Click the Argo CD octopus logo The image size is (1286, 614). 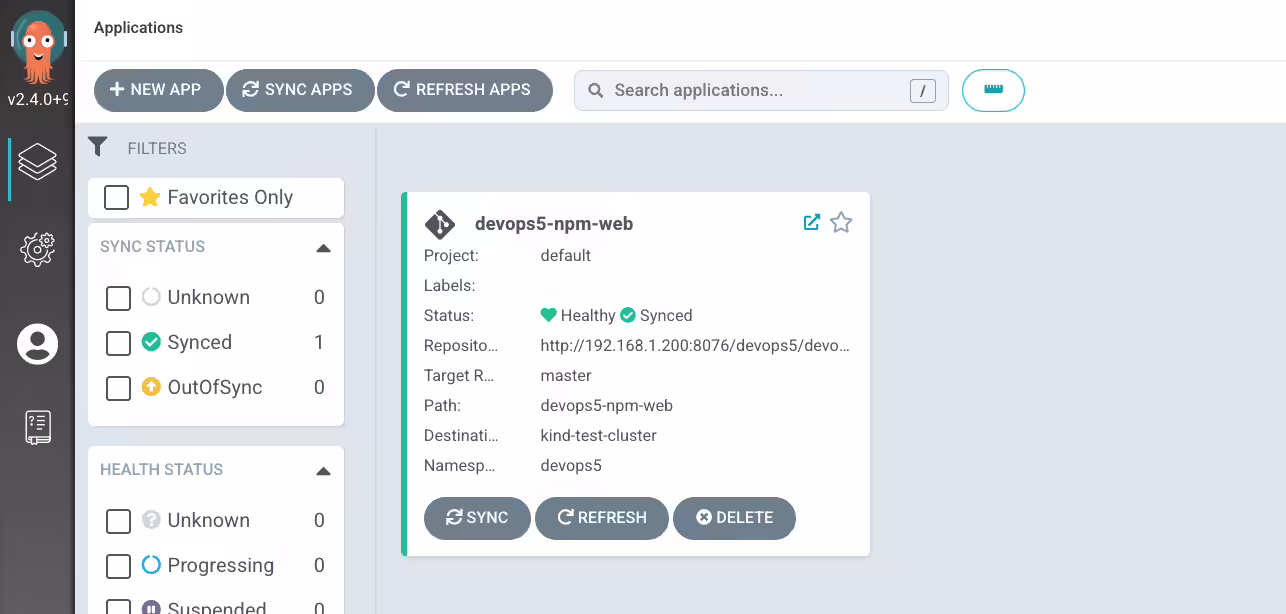click(x=38, y=47)
